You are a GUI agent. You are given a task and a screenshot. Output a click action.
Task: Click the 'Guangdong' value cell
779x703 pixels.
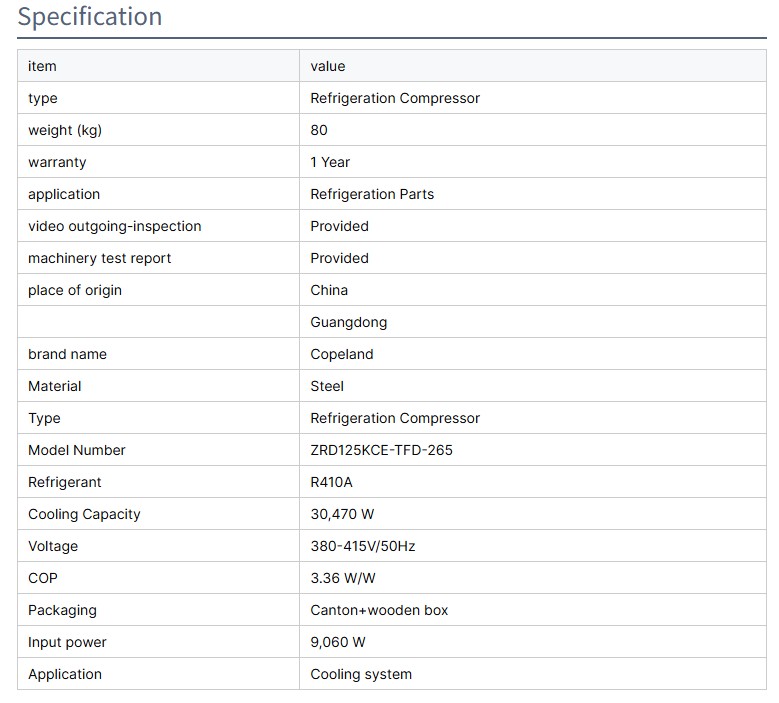pyautogui.click(x=349, y=322)
